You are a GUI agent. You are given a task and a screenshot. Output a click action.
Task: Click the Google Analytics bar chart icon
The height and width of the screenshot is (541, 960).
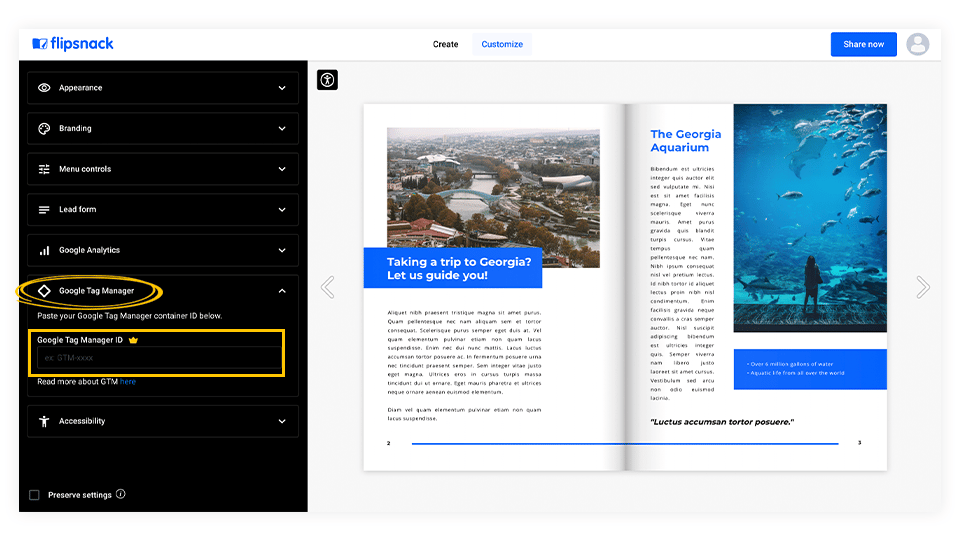coord(44,250)
